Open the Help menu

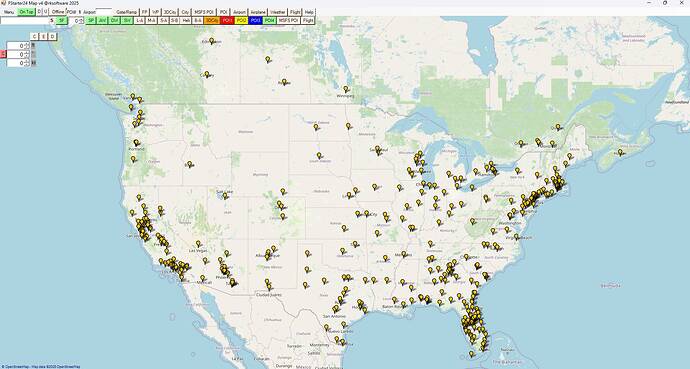pos(309,12)
